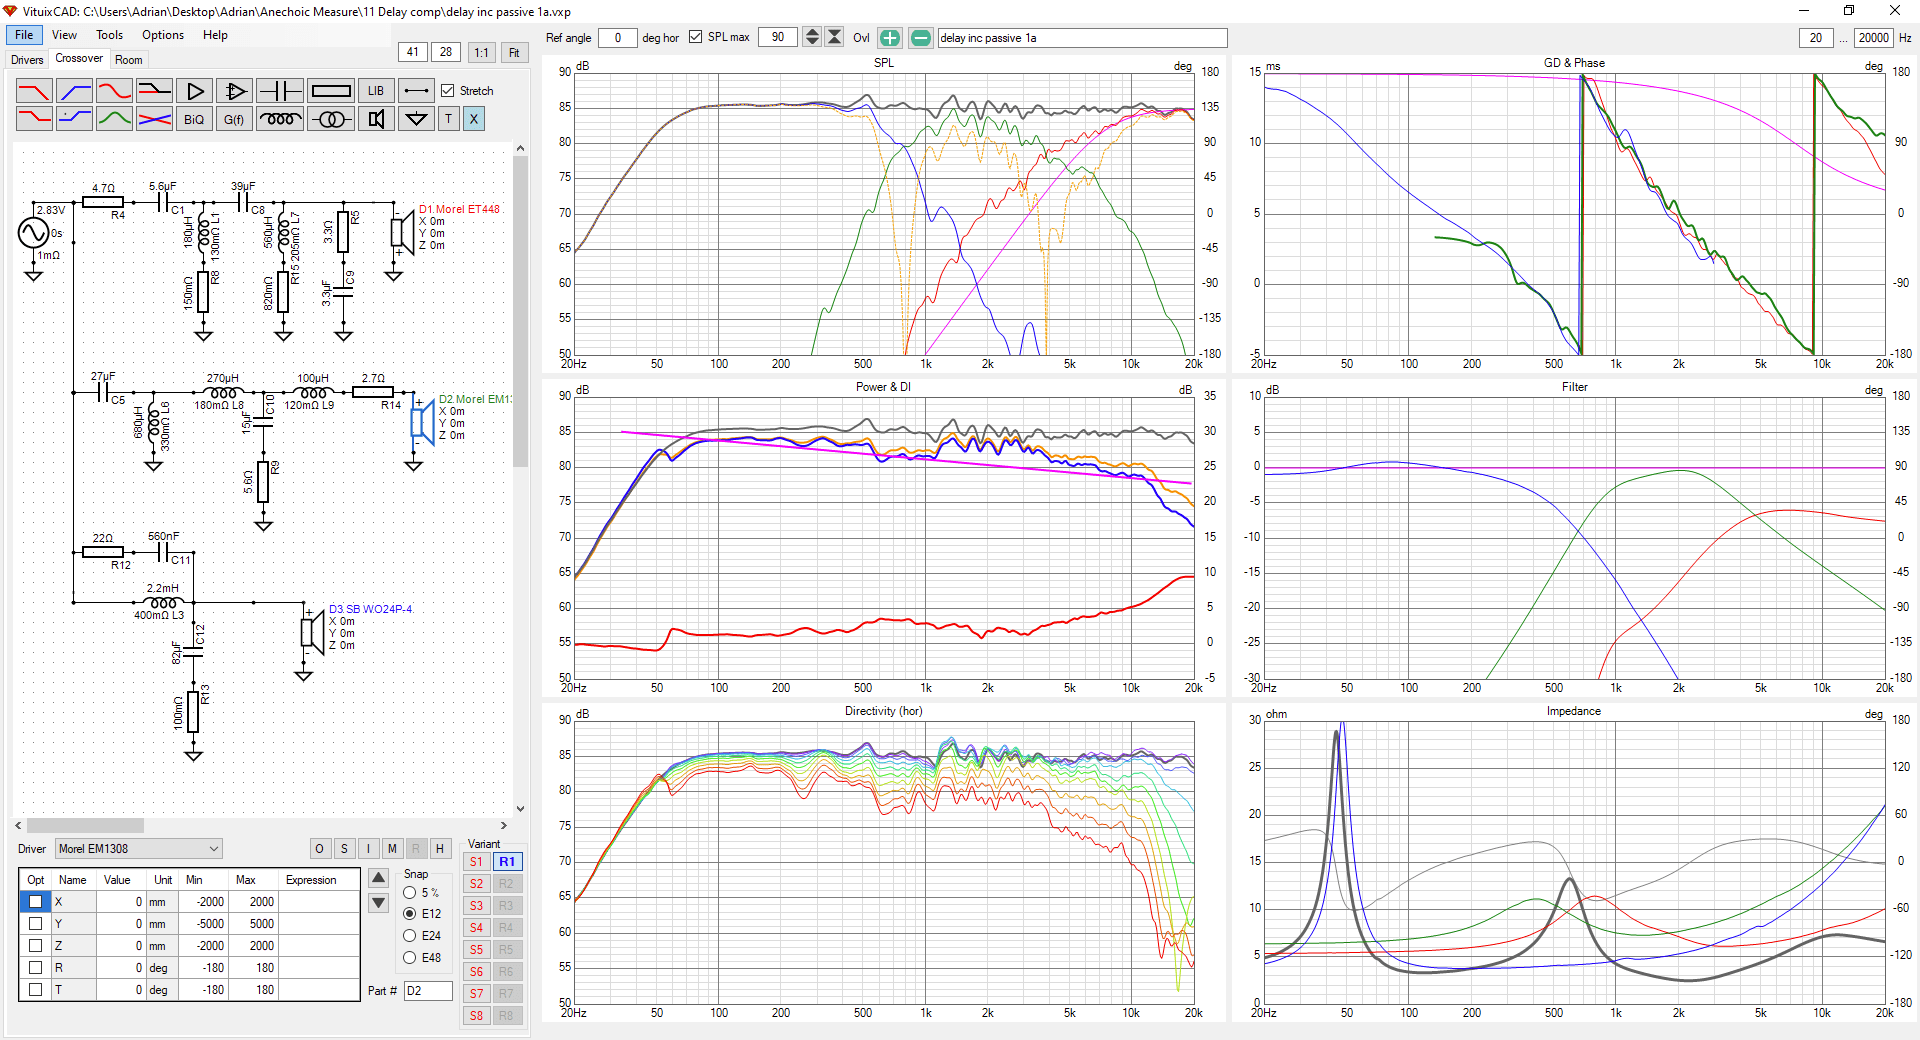Open the View menu

[64, 35]
